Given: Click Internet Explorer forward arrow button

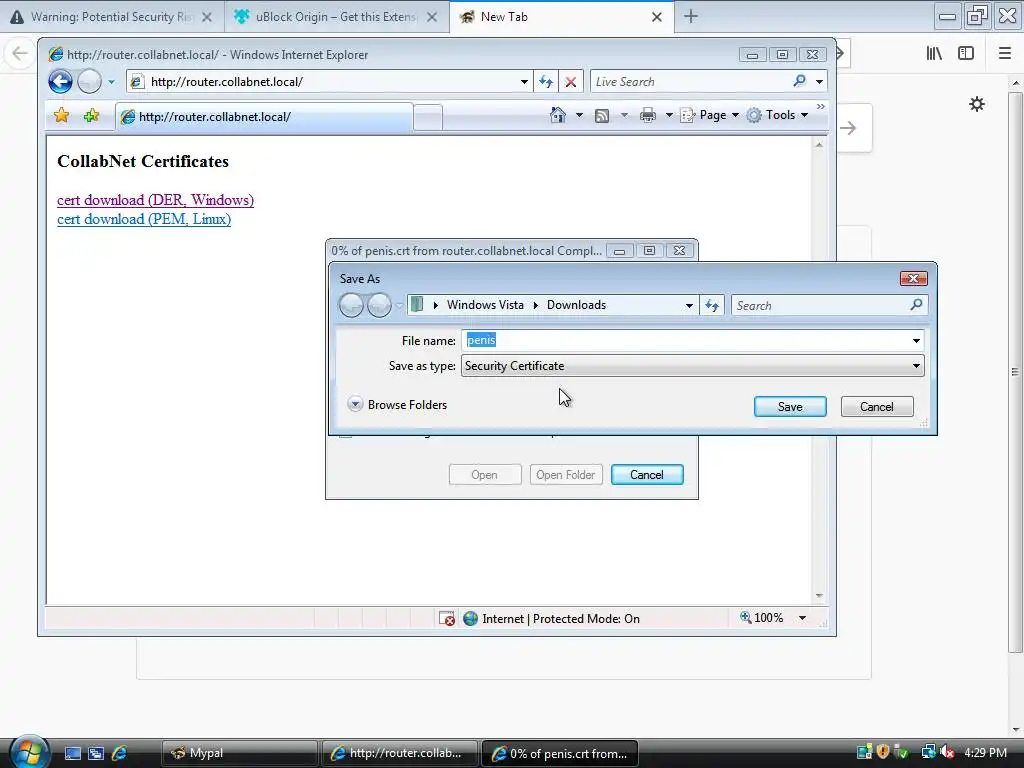Looking at the screenshot, I should (x=89, y=82).
